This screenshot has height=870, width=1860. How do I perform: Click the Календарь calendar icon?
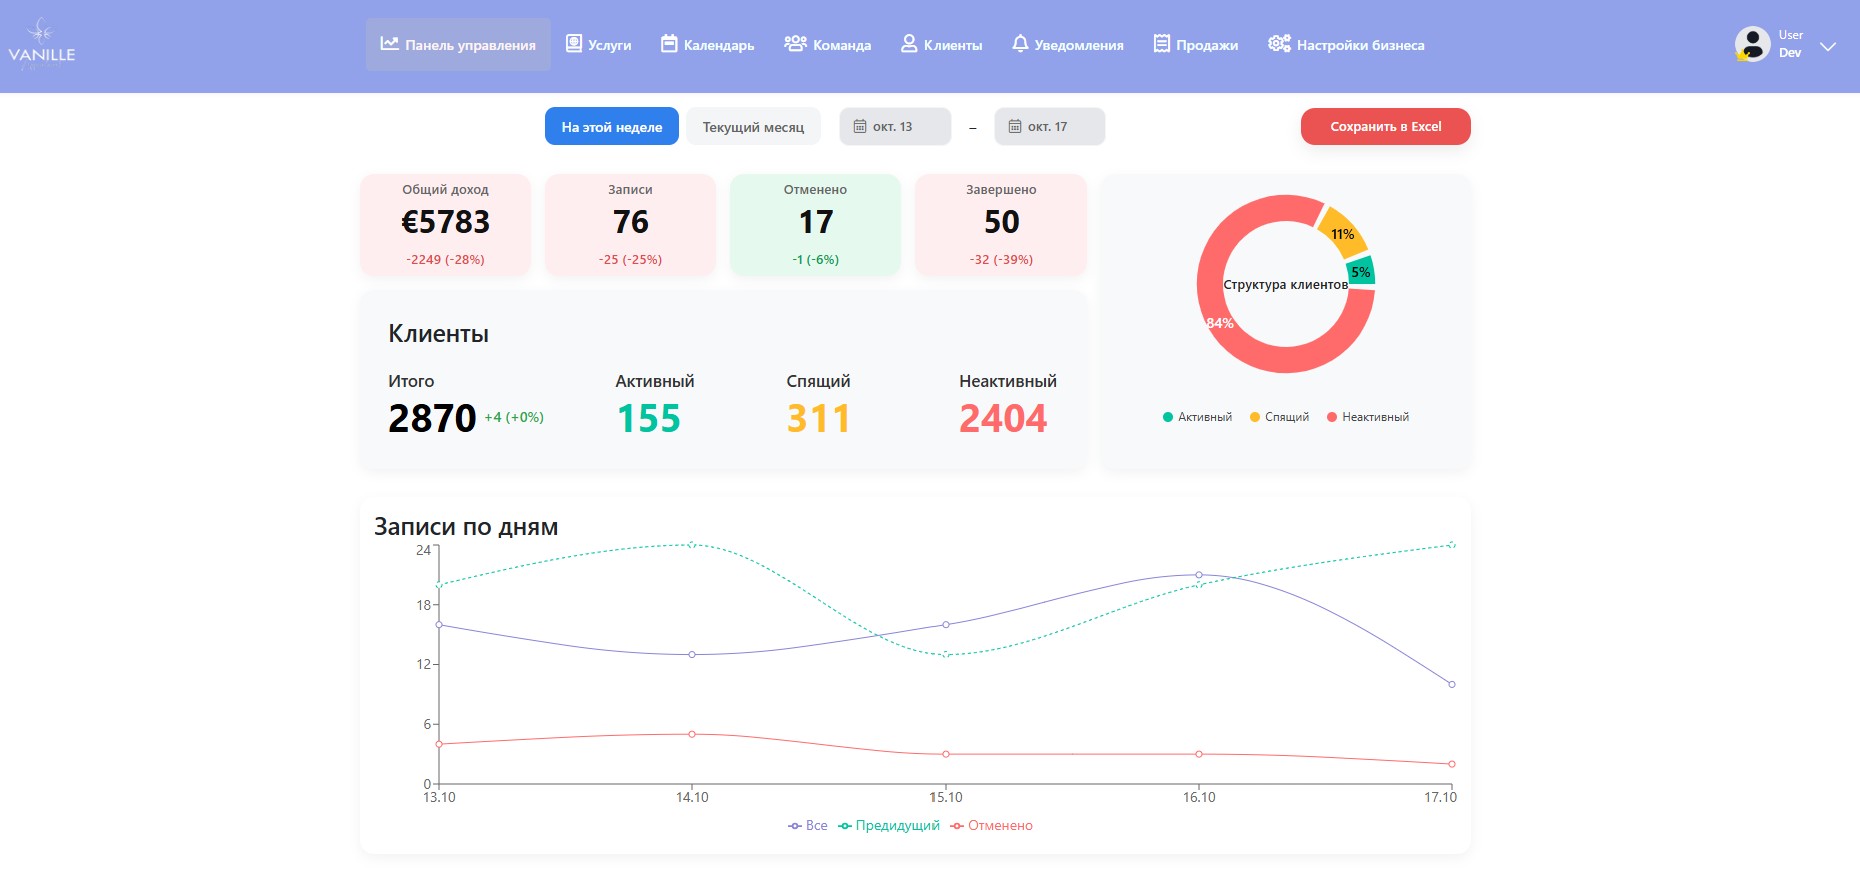(x=669, y=44)
